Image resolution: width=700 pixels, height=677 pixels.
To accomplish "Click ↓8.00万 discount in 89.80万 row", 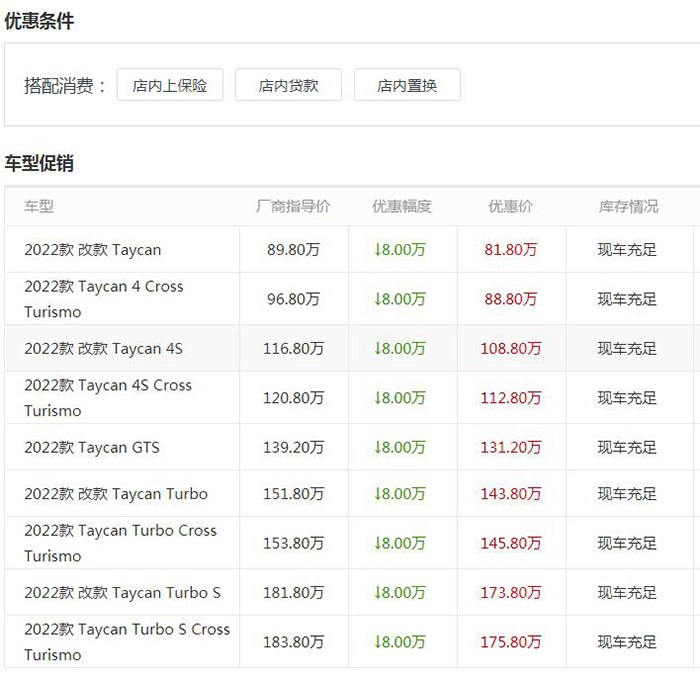I will click(x=400, y=250).
